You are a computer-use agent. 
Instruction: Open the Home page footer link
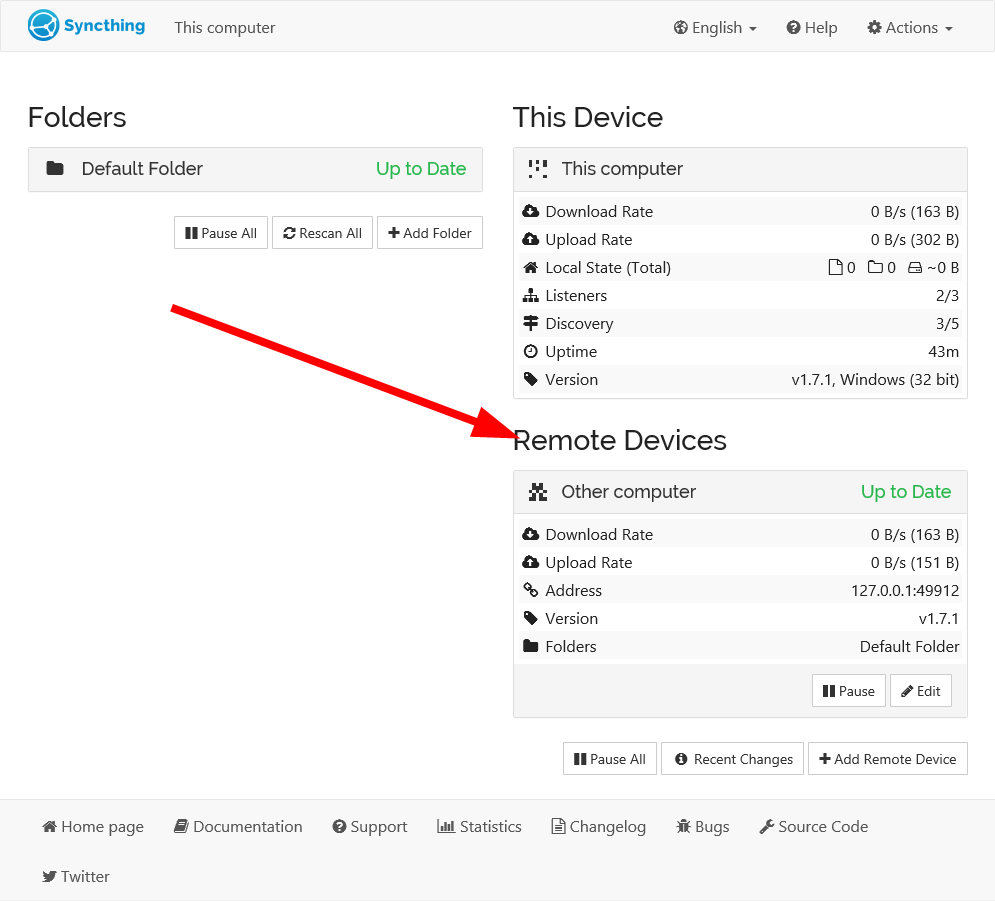(x=93, y=827)
